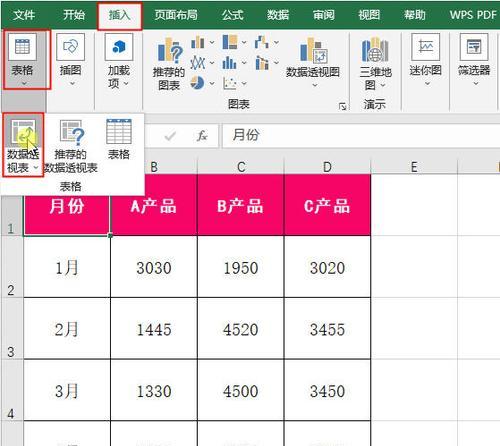This screenshot has width=500, height=446.
Task: Switch to the 页面布局 tab
Action: (176, 15)
